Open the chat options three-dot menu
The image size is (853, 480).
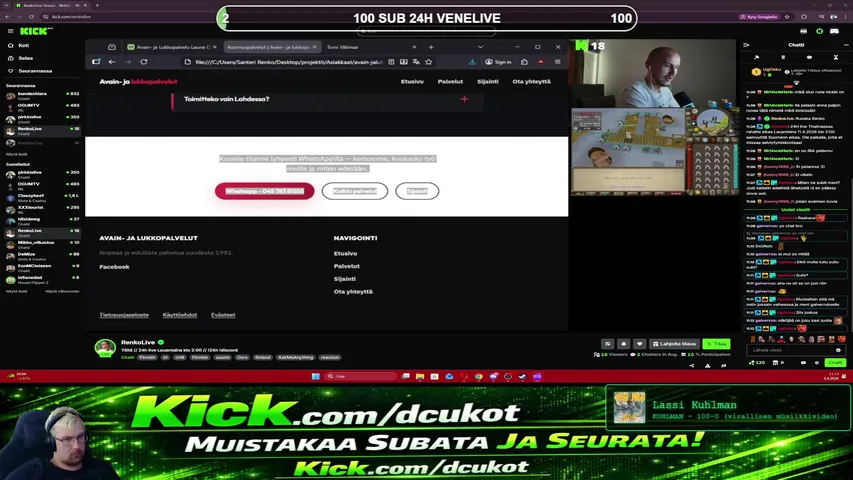click(x=846, y=45)
